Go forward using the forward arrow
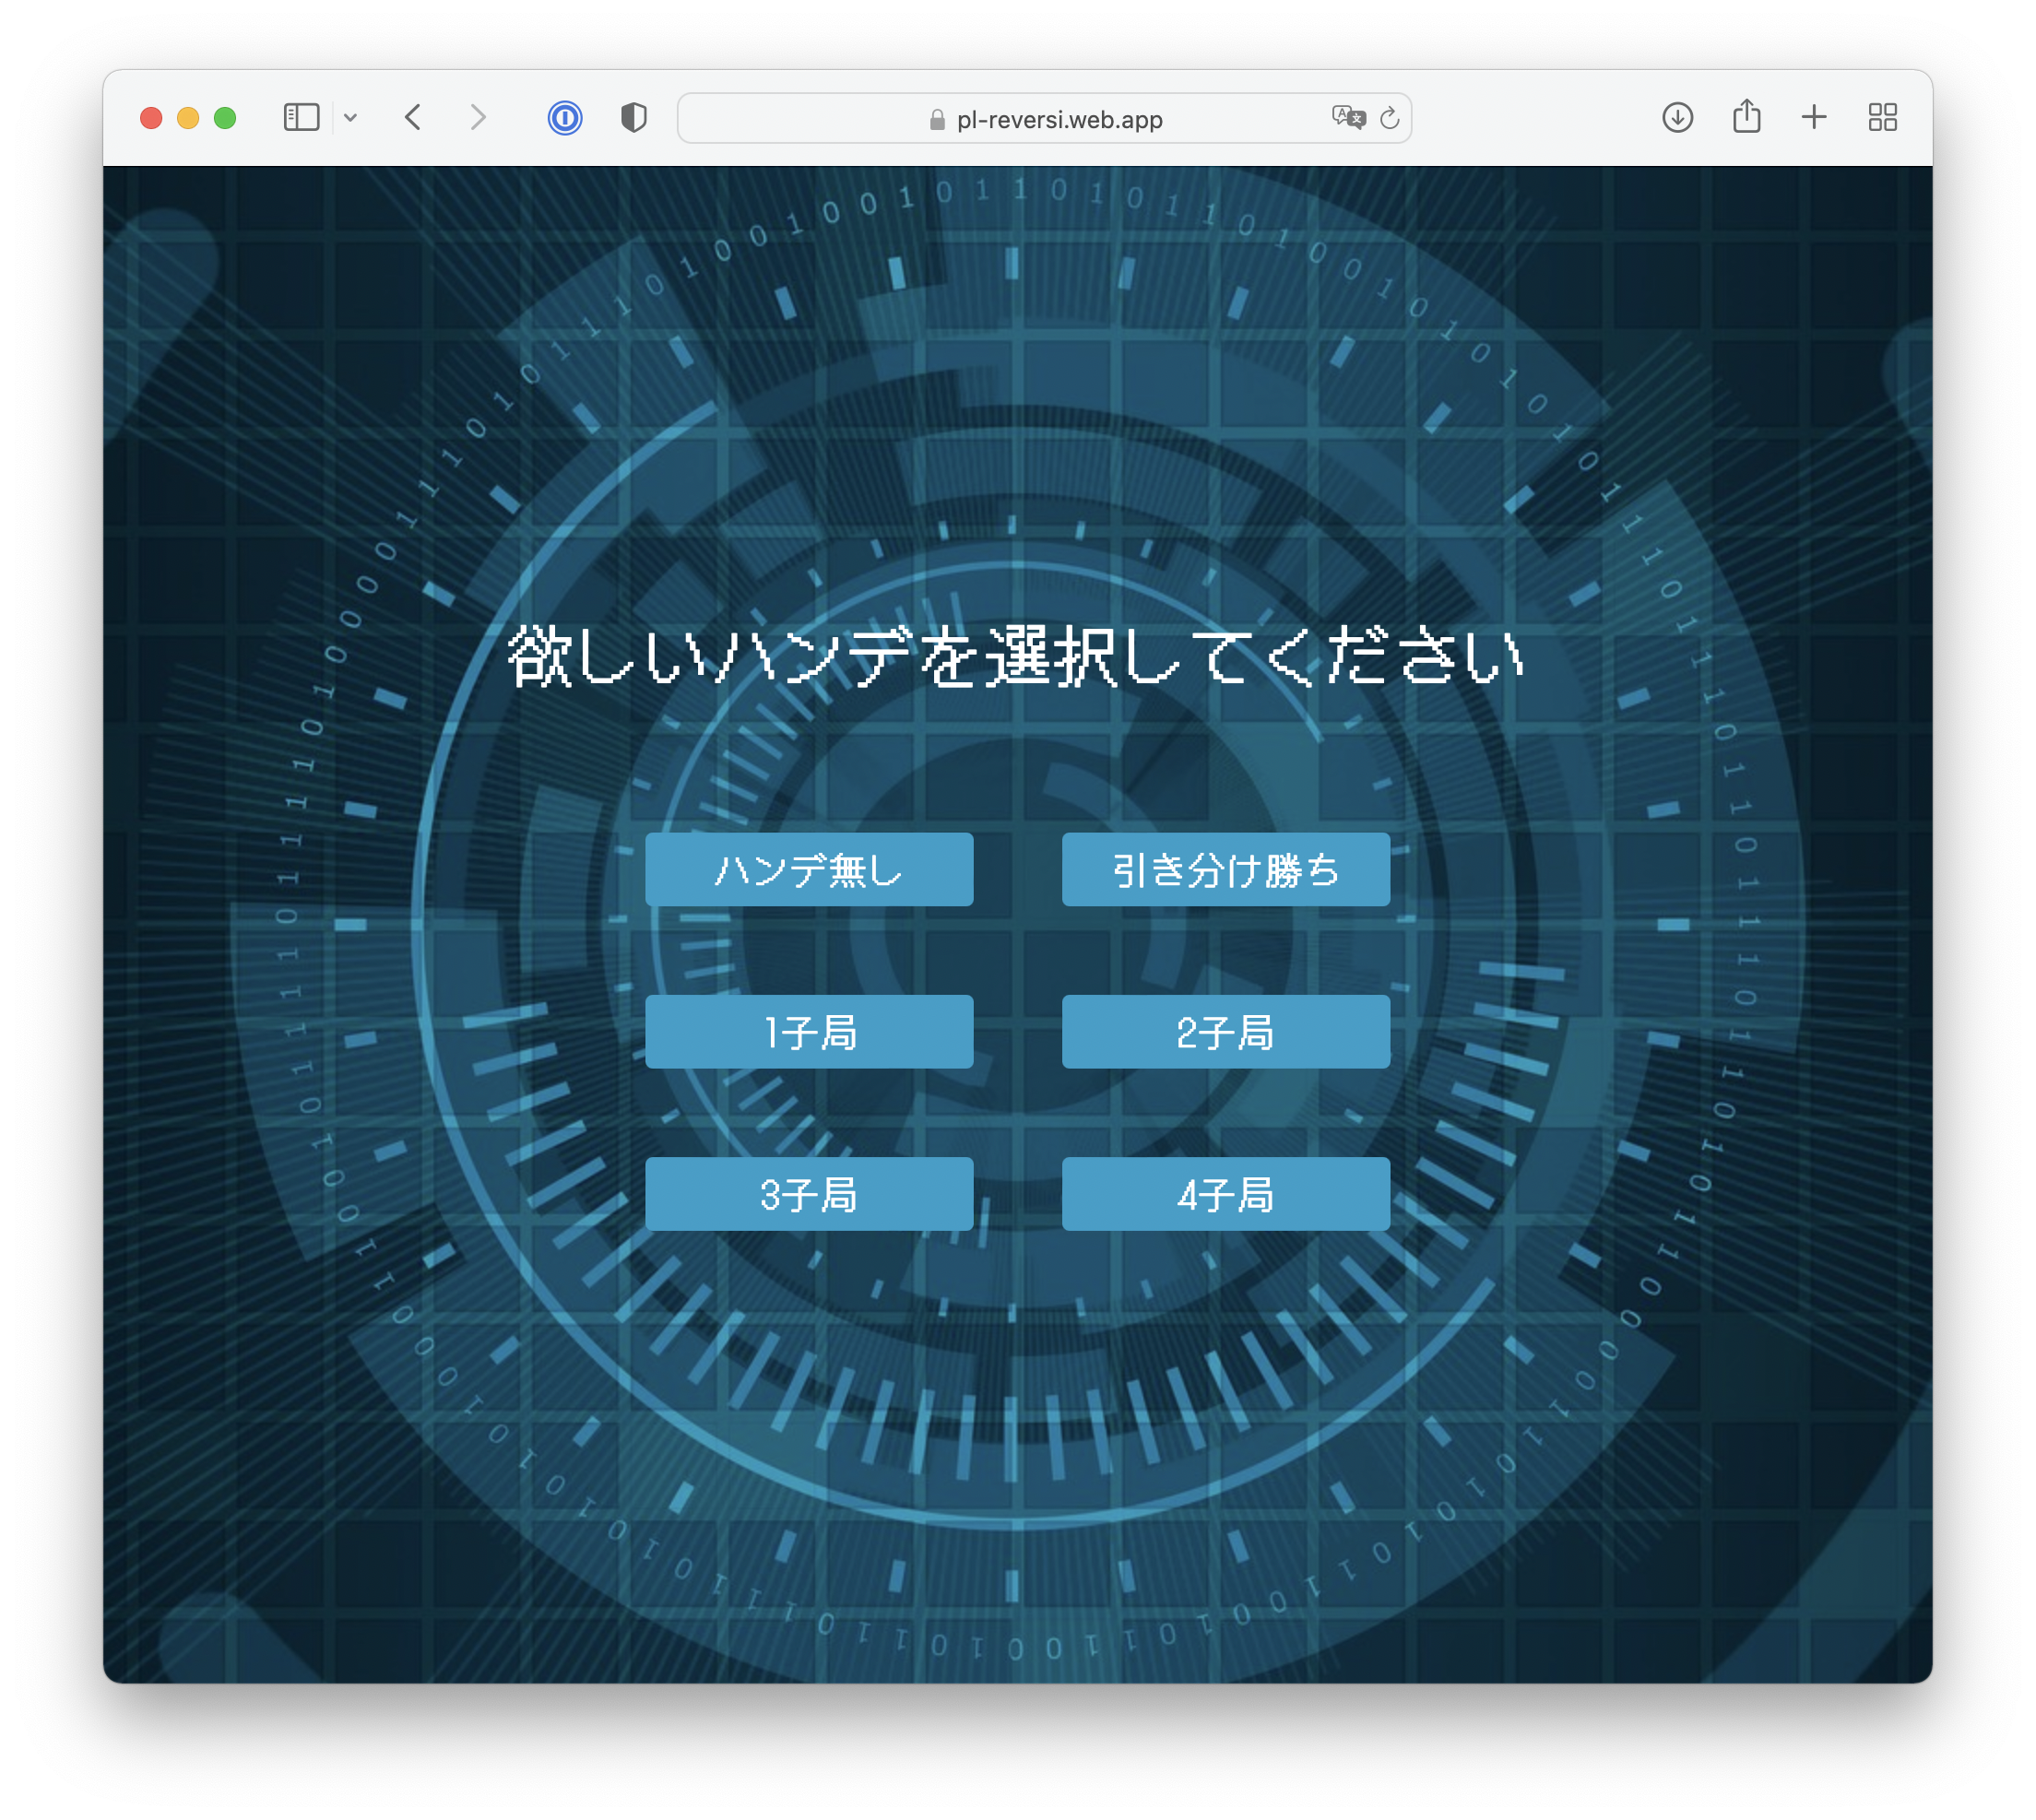 pyautogui.click(x=478, y=118)
